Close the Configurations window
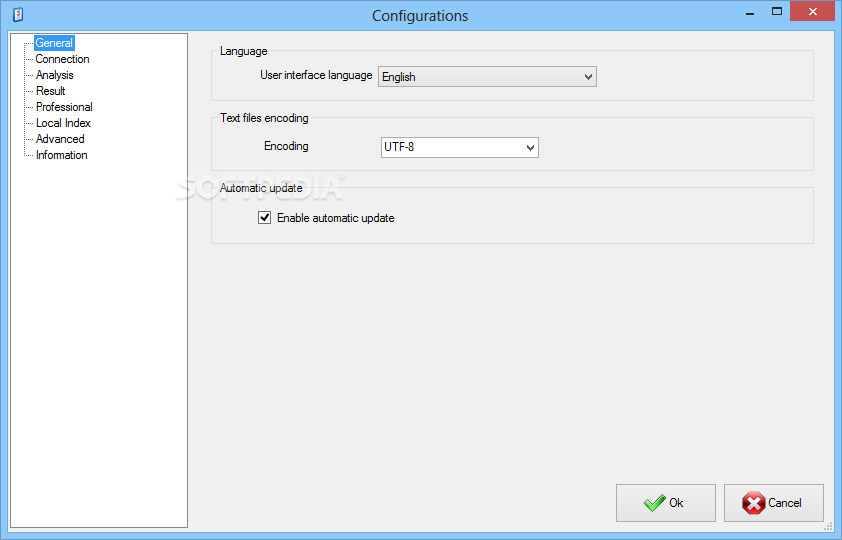 (812, 11)
